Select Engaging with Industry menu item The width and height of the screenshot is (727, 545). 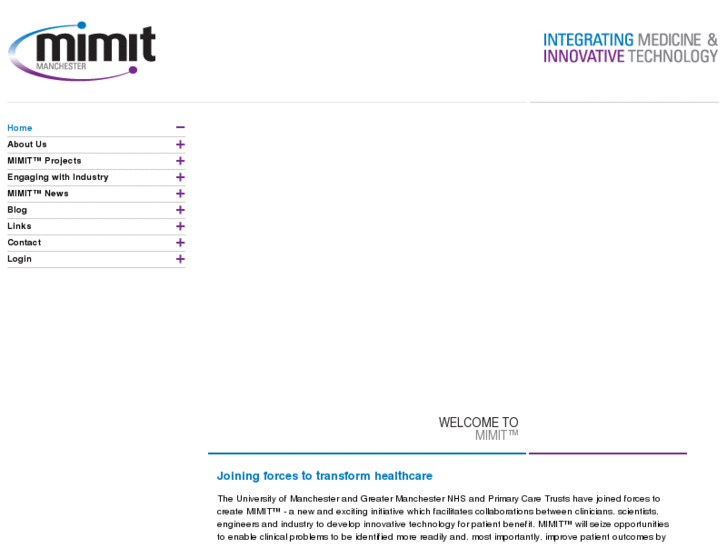(x=57, y=177)
